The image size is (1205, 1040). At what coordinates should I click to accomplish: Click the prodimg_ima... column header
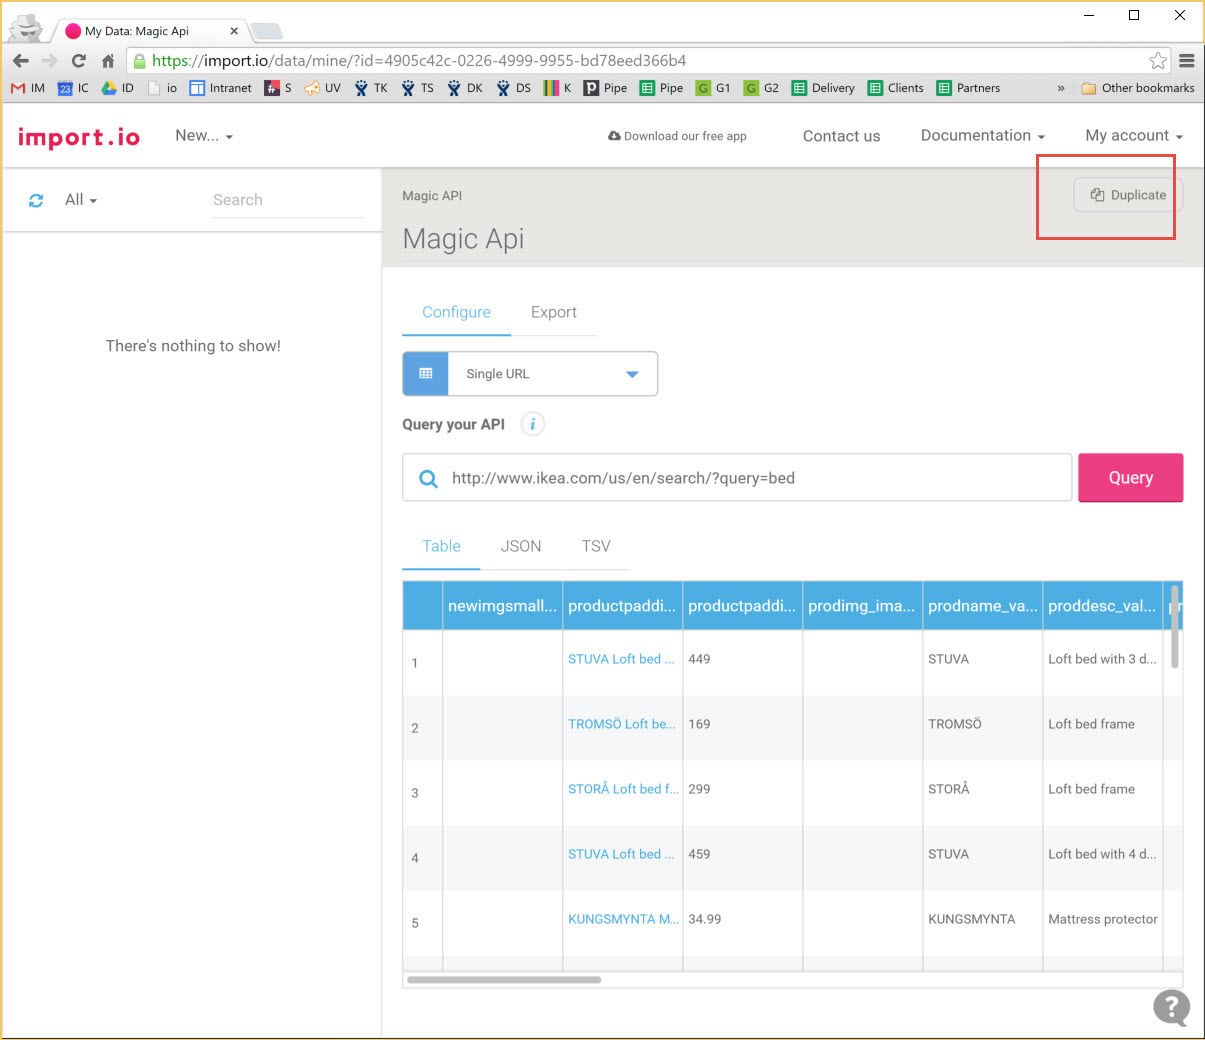[862, 606]
